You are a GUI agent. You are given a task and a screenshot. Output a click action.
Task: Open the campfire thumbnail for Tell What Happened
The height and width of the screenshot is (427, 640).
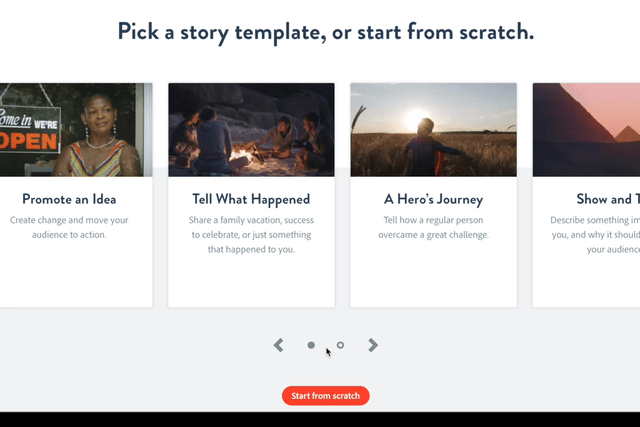(251, 130)
